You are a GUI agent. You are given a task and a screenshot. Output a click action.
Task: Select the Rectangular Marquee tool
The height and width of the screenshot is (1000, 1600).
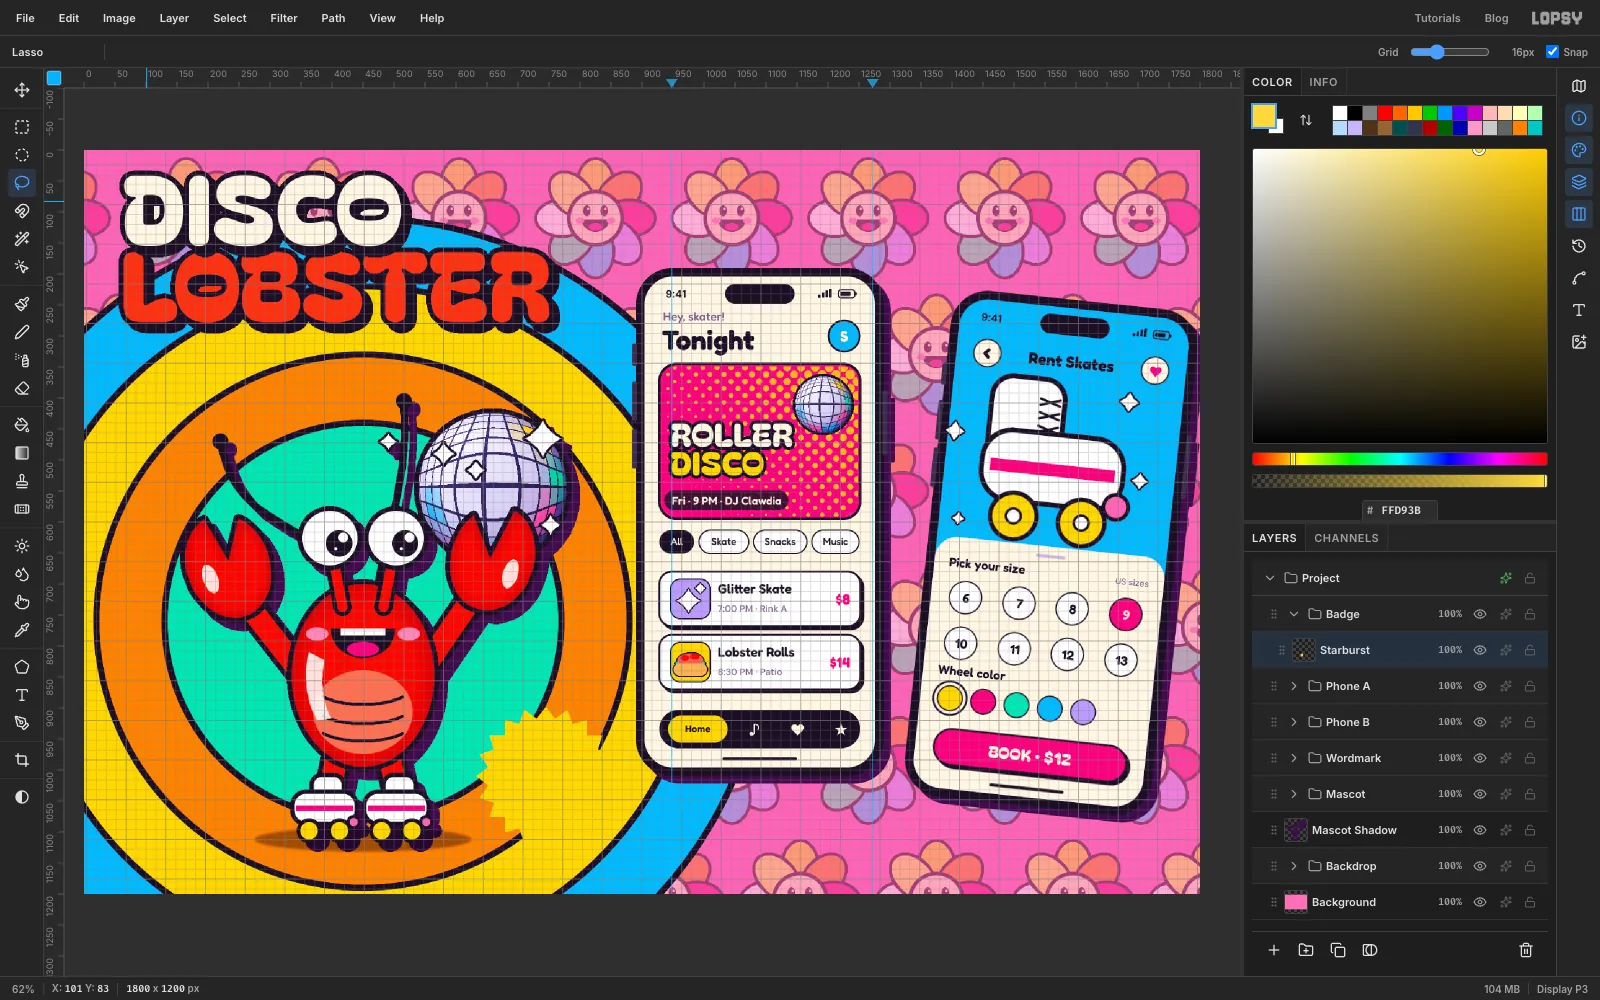(x=22, y=127)
